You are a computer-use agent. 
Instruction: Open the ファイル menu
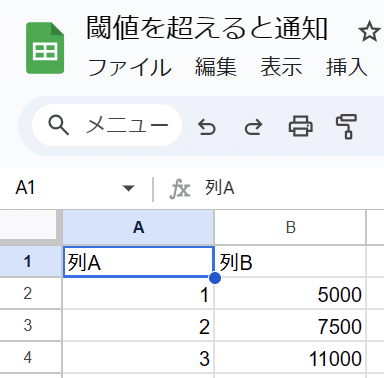(129, 67)
